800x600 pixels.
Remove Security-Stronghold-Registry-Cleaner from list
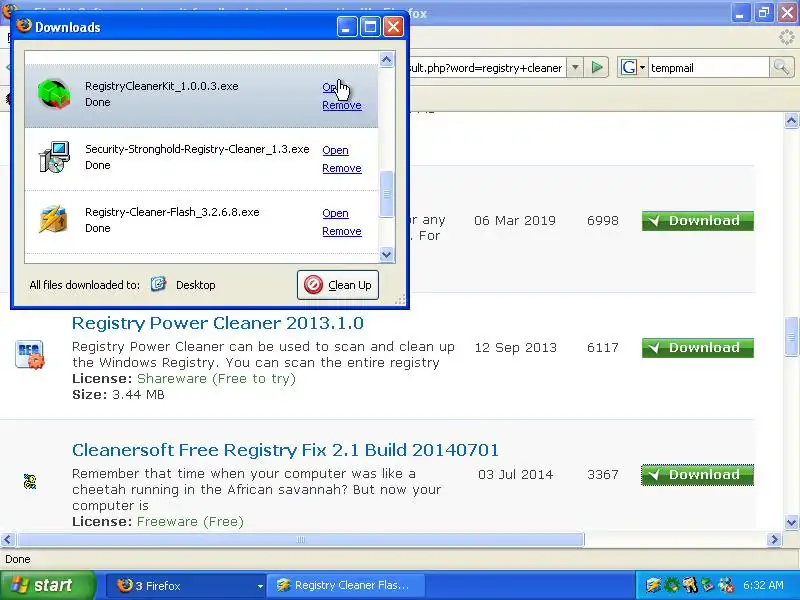342,168
